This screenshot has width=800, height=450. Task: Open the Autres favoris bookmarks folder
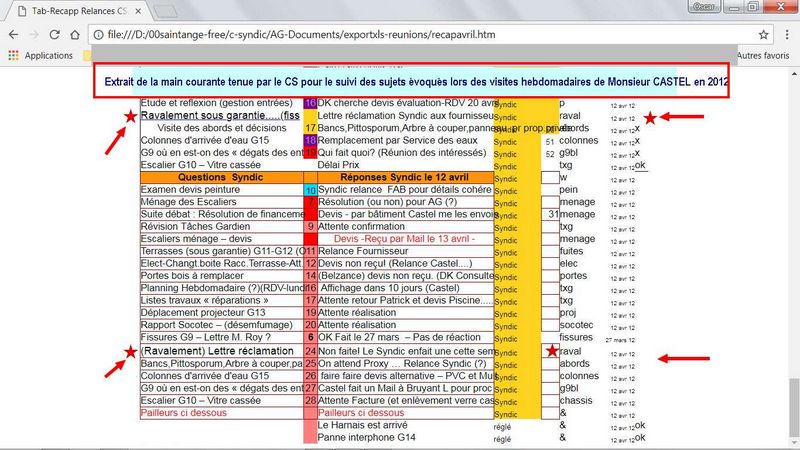coord(763,55)
